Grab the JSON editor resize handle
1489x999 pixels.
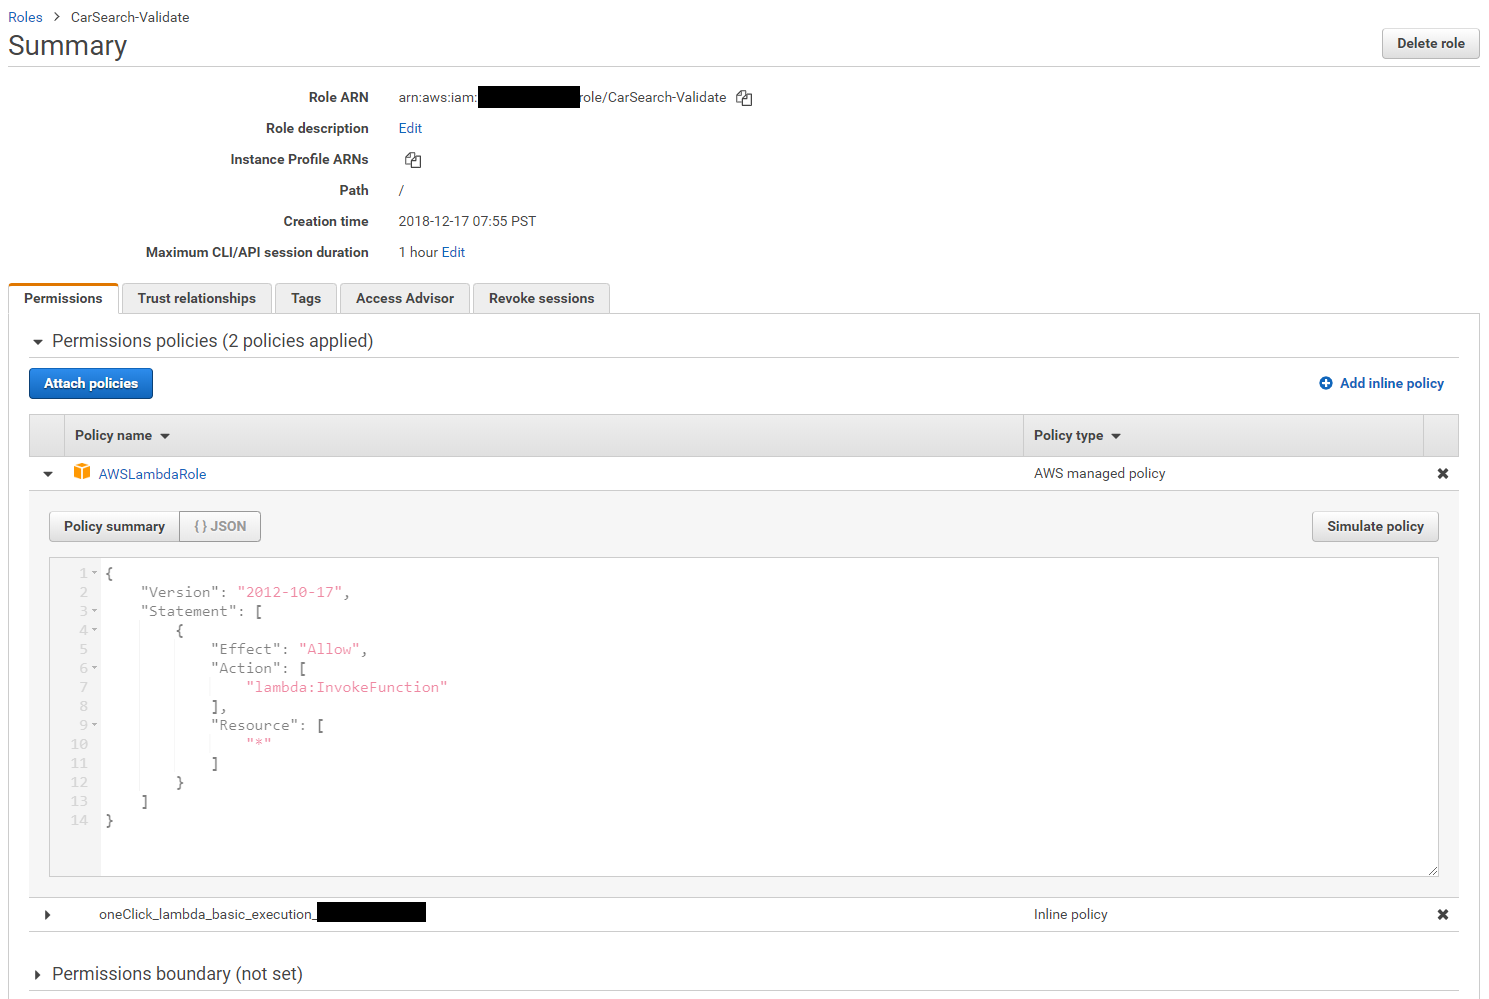(1432, 870)
